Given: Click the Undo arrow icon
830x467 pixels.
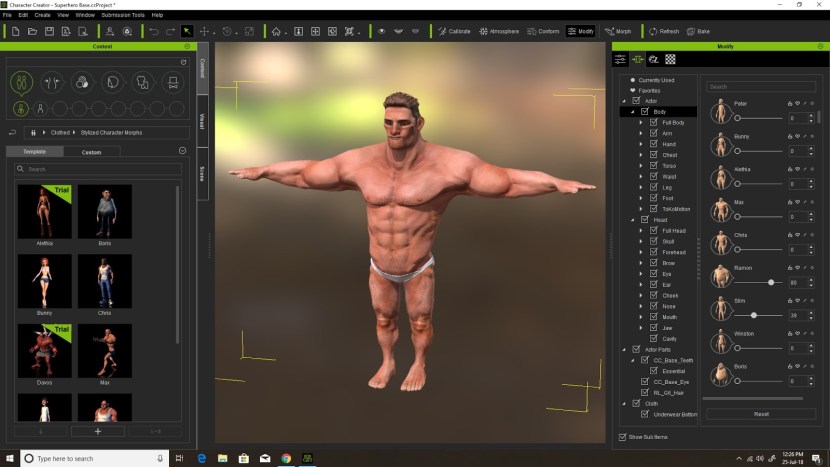Looking at the screenshot, I should 153,31.
